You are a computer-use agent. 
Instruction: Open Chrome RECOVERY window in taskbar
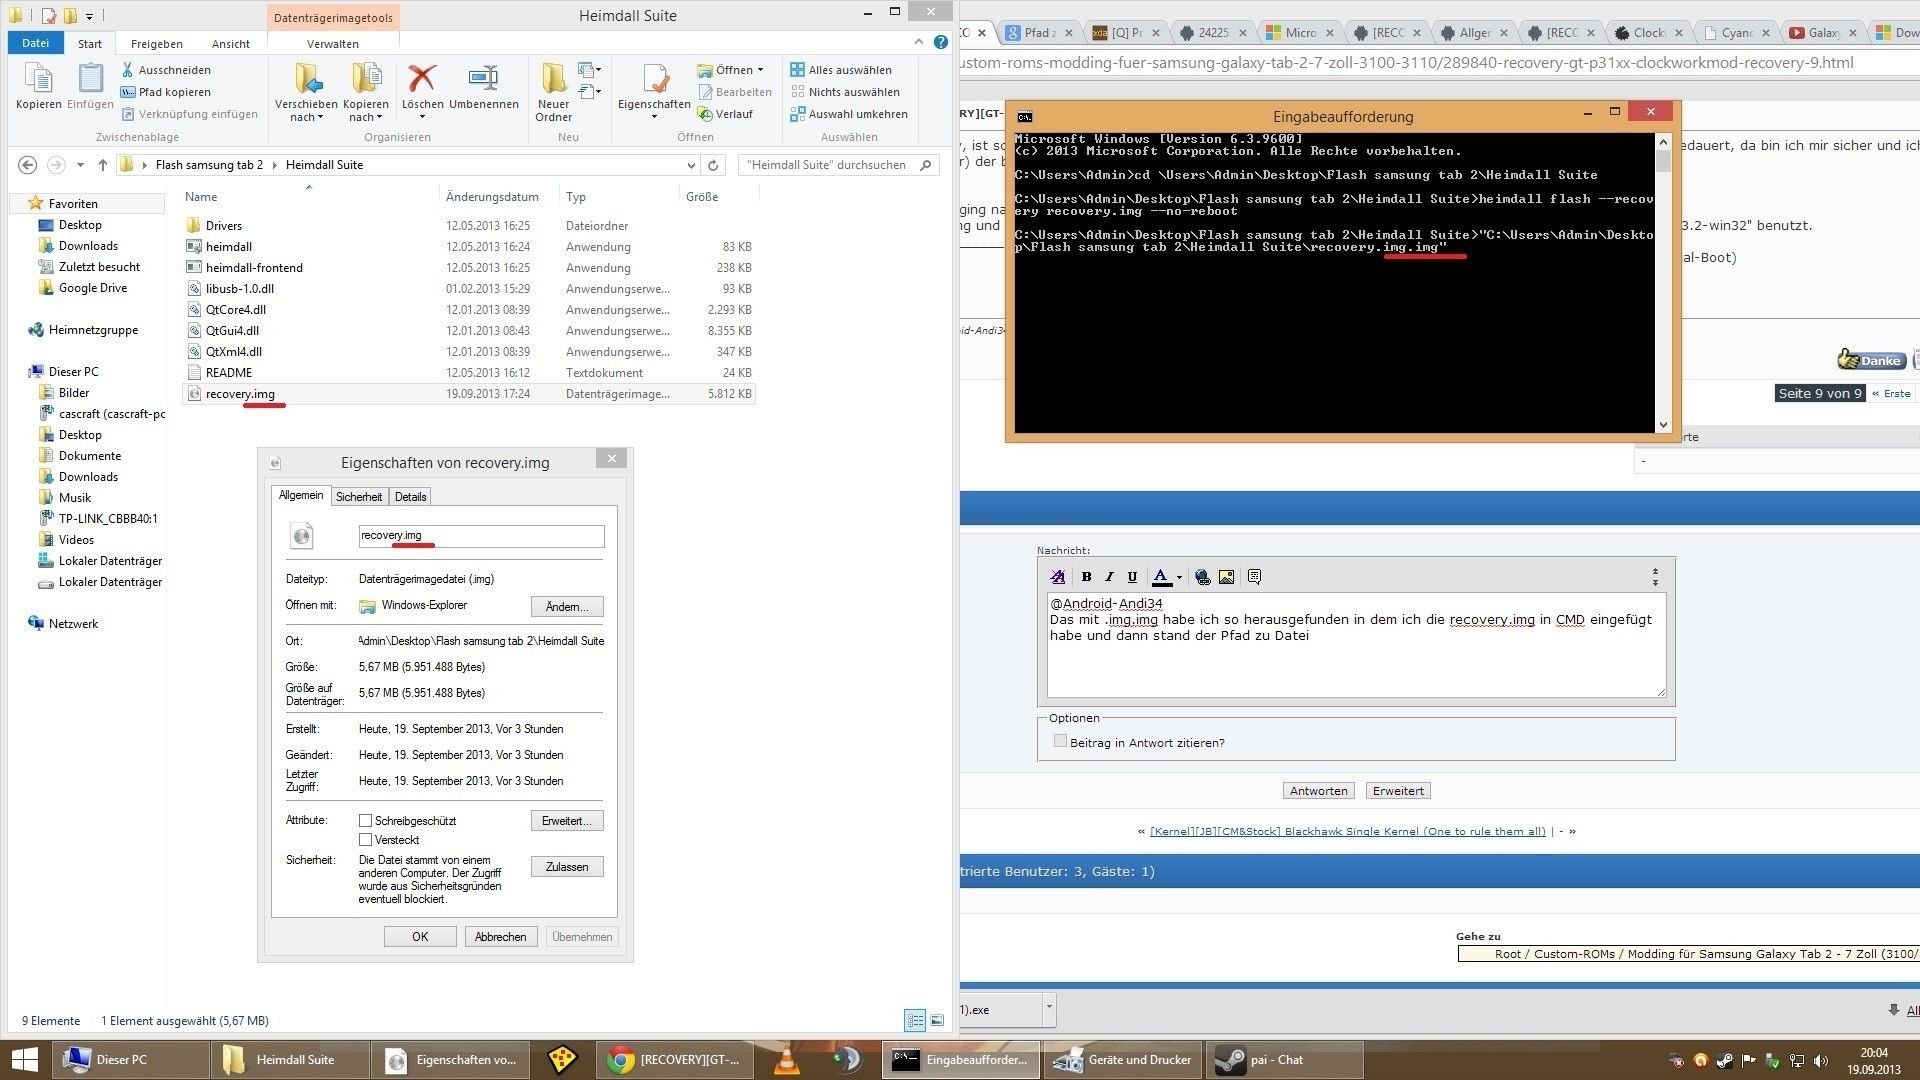pyautogui.click(x=674, y=1060)
